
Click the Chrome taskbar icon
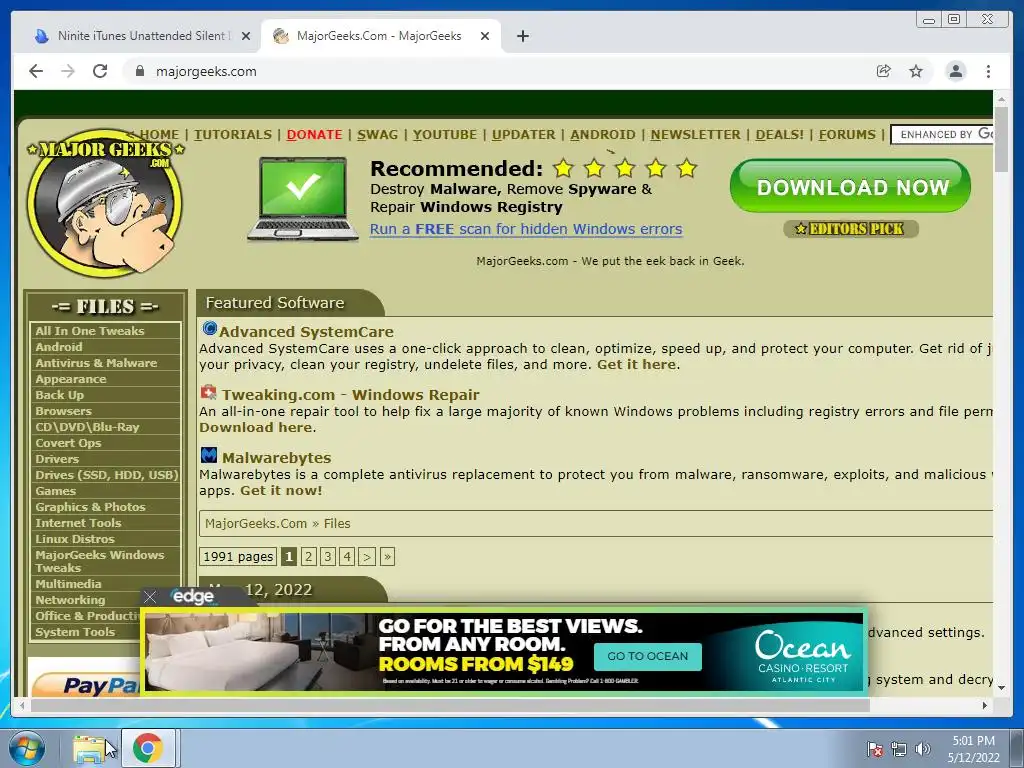[148, 748]
